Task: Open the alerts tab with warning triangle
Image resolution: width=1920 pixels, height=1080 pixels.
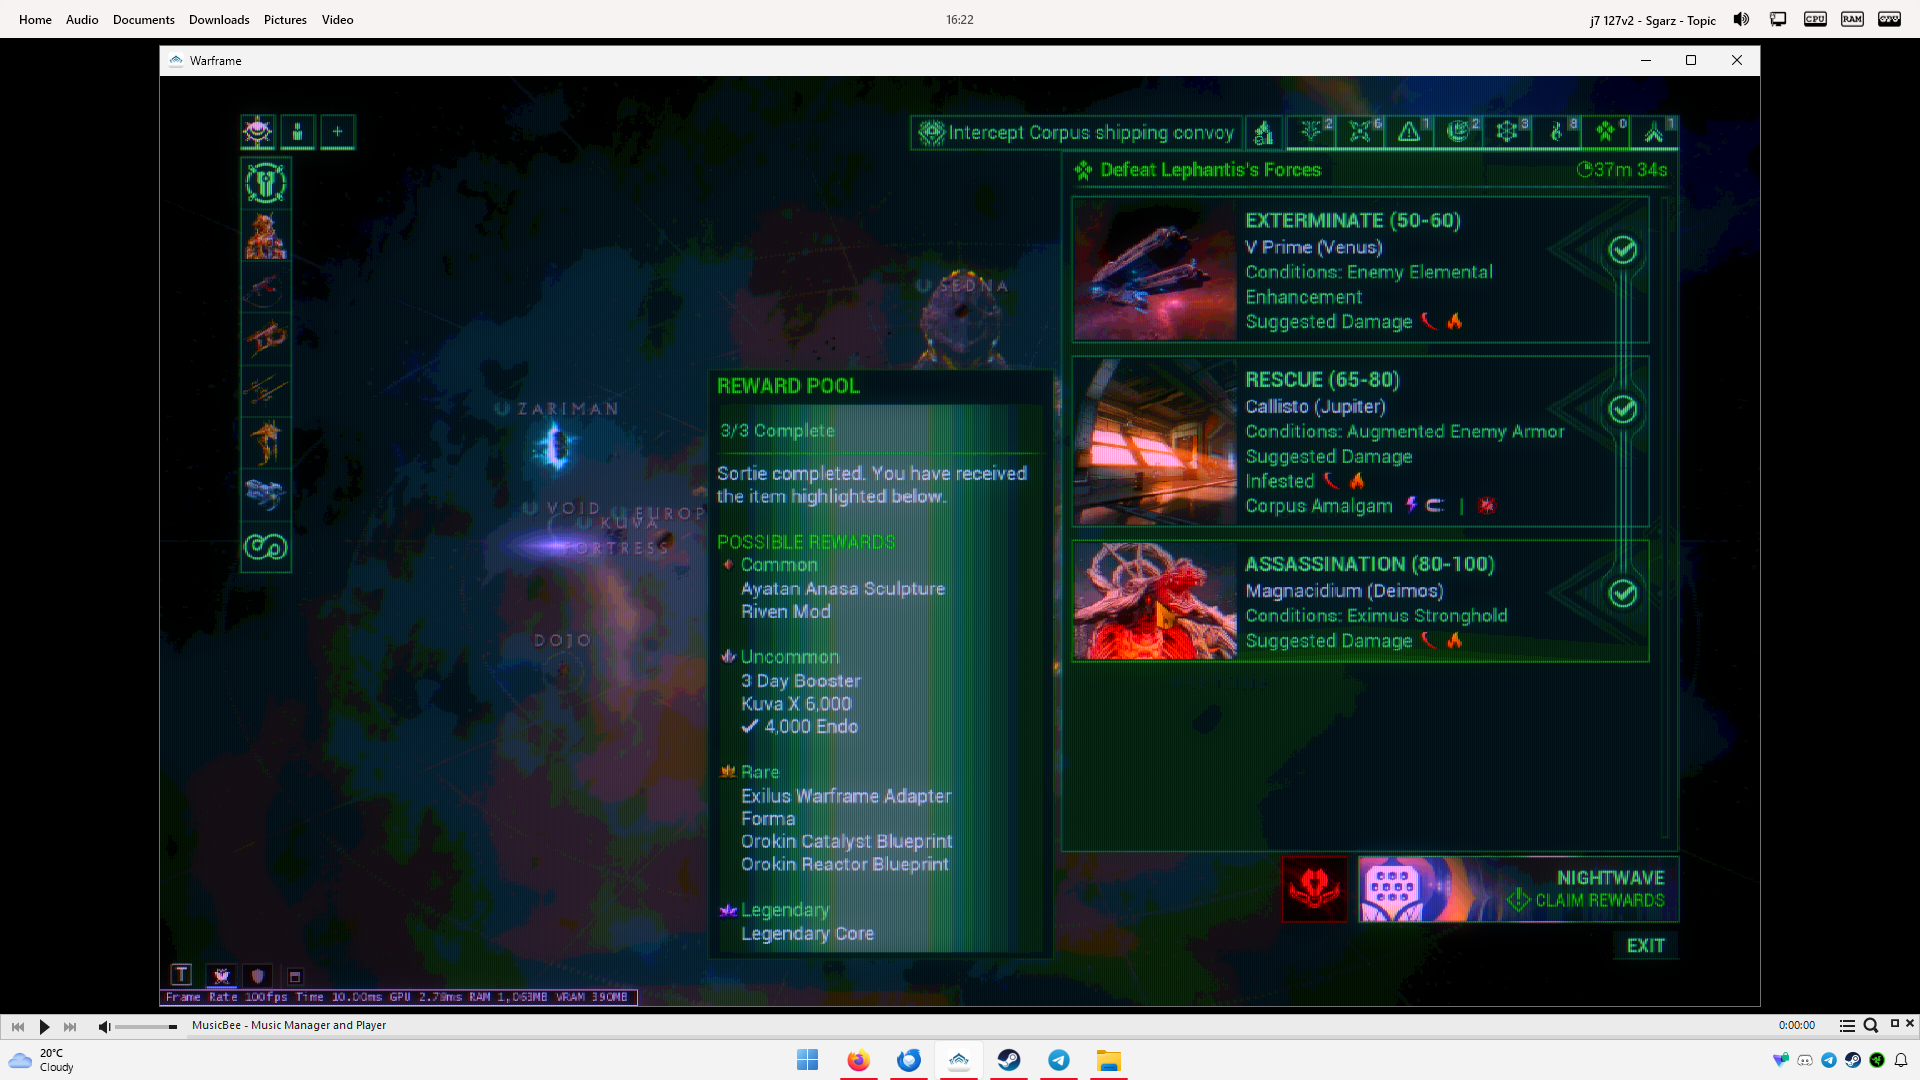Action: pyautogui.click(x=1409, y=132)
